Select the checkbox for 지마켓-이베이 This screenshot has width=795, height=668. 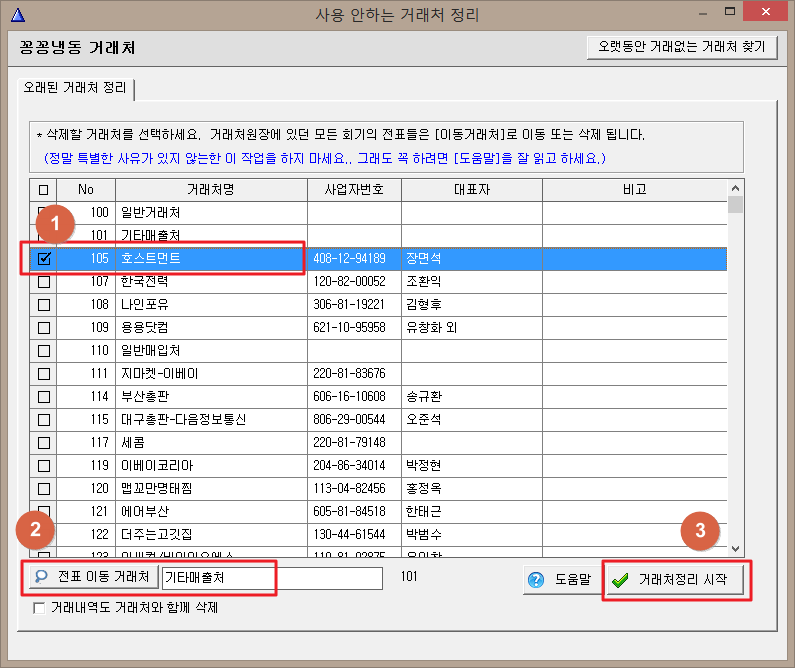(x=44, y=374)
